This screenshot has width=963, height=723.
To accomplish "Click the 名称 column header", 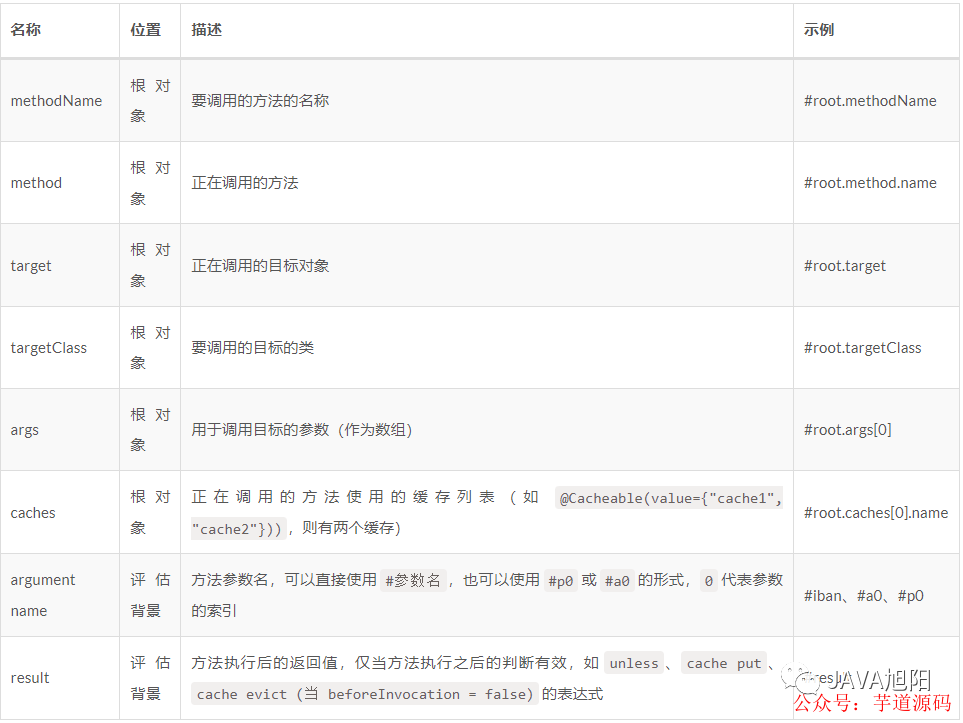I will click(x=24, y=30).
